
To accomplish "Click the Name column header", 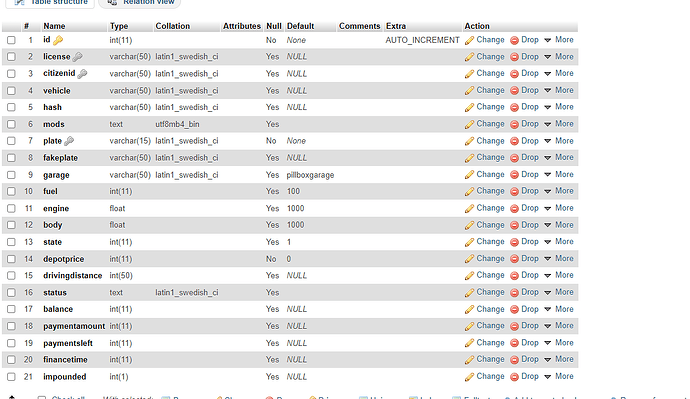I will 54,26.
